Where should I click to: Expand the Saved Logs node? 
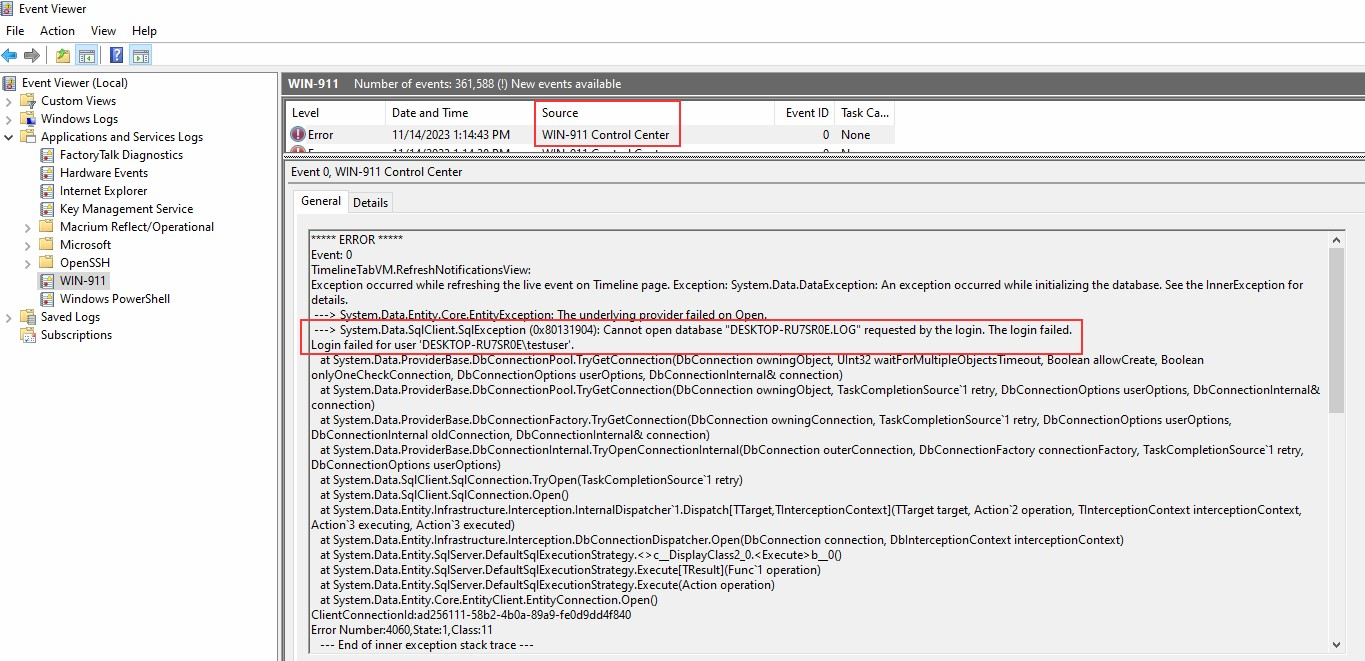[9, 317]
